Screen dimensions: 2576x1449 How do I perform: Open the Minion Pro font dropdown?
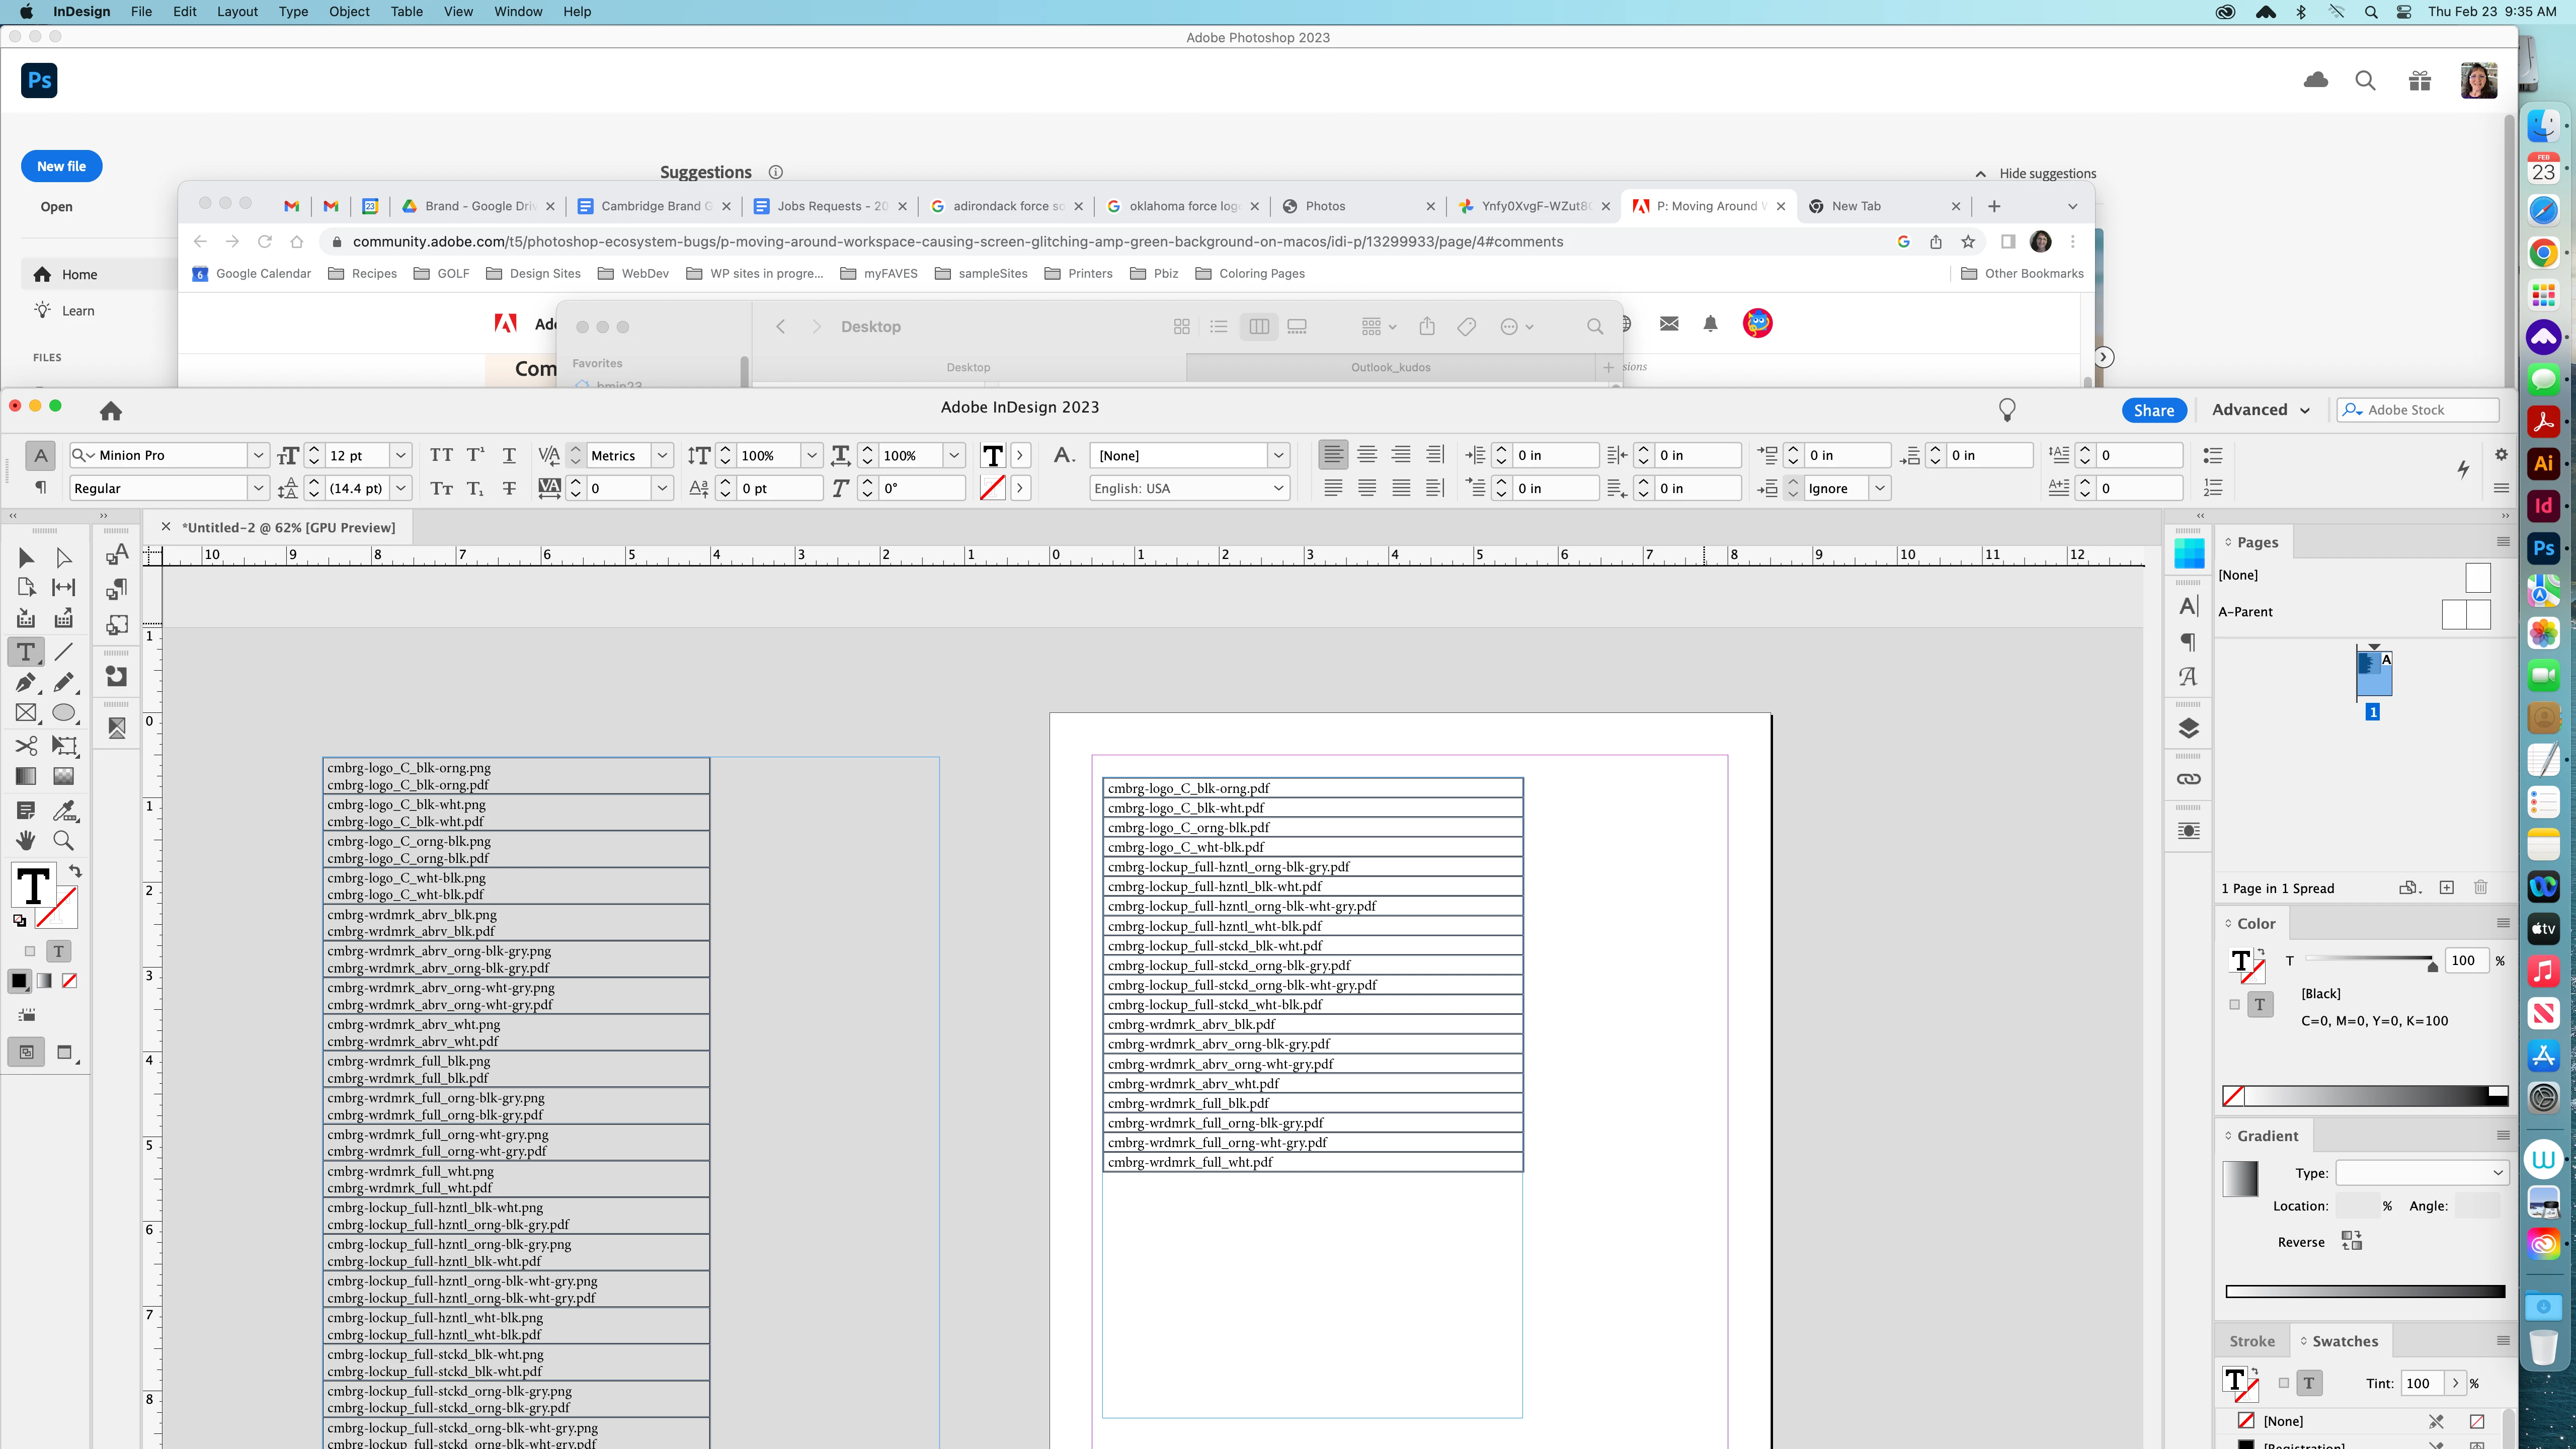click(x=258, y=456)
